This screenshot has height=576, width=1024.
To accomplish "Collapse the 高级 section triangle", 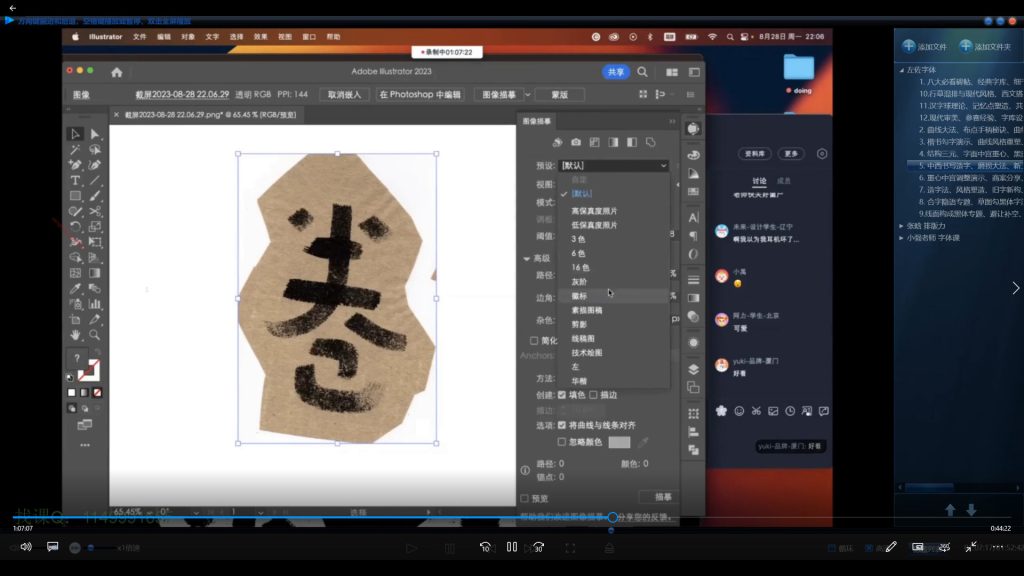I will pos(527,258).
